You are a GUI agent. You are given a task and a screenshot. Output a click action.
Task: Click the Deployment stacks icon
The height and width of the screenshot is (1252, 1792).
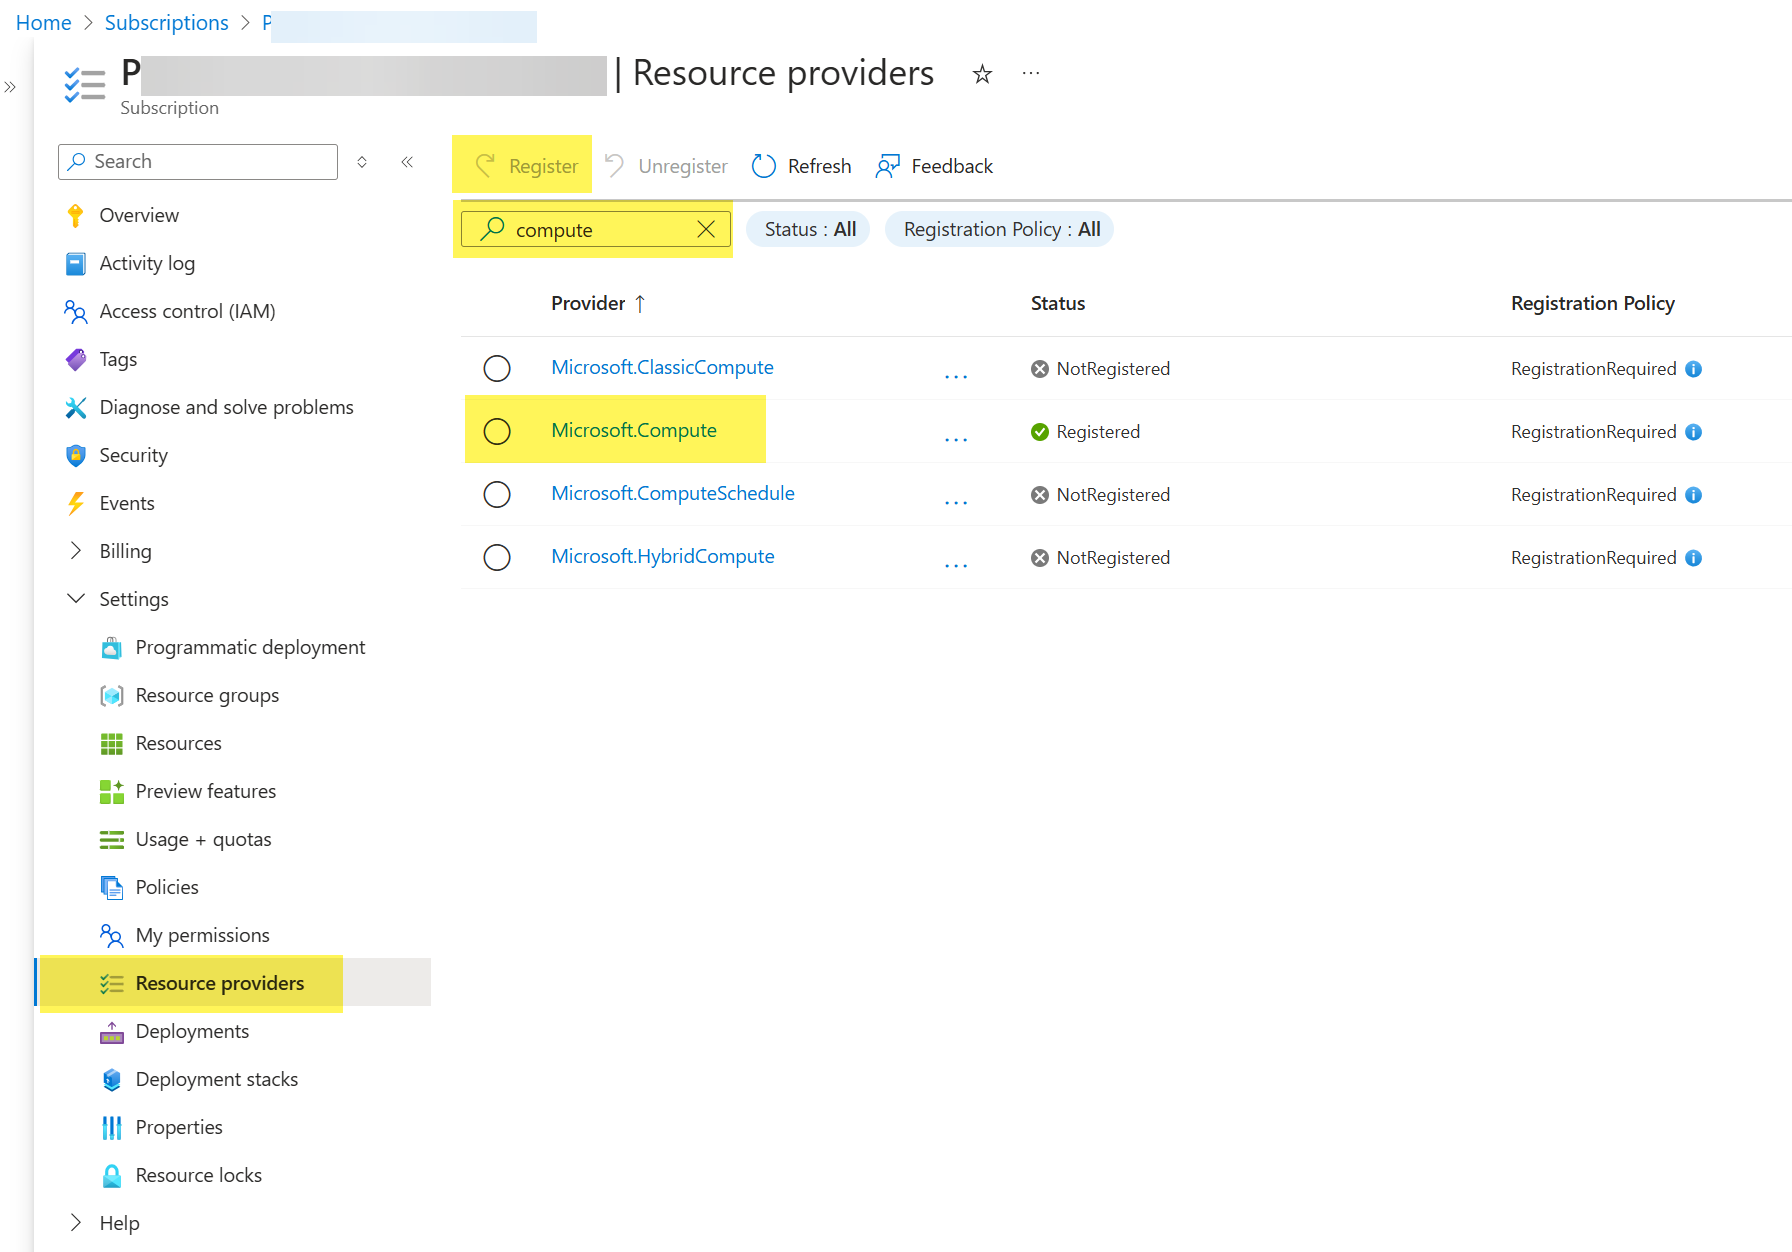[112, 1079]
